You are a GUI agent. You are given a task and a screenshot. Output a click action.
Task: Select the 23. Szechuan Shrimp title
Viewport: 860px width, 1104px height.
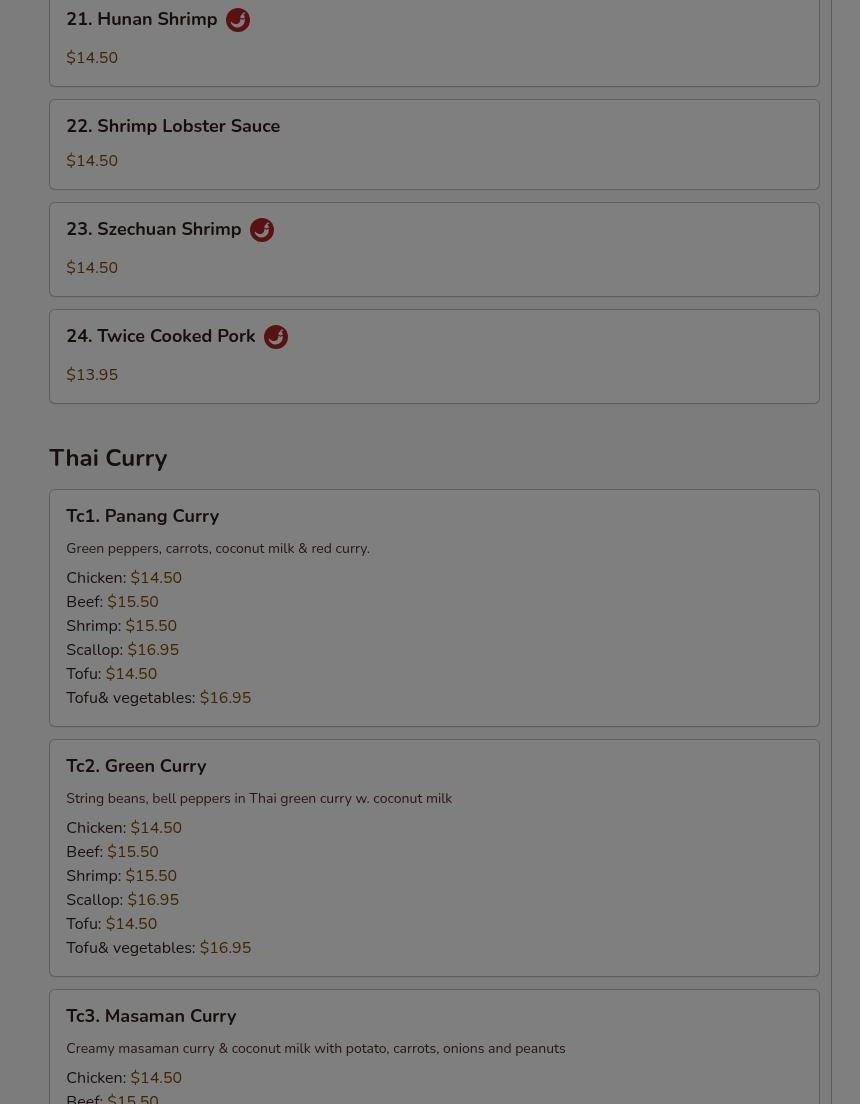[x=154, y=229]
